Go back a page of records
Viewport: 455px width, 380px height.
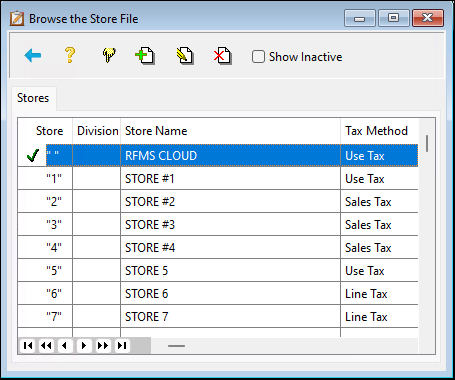(x=46, y=345)
